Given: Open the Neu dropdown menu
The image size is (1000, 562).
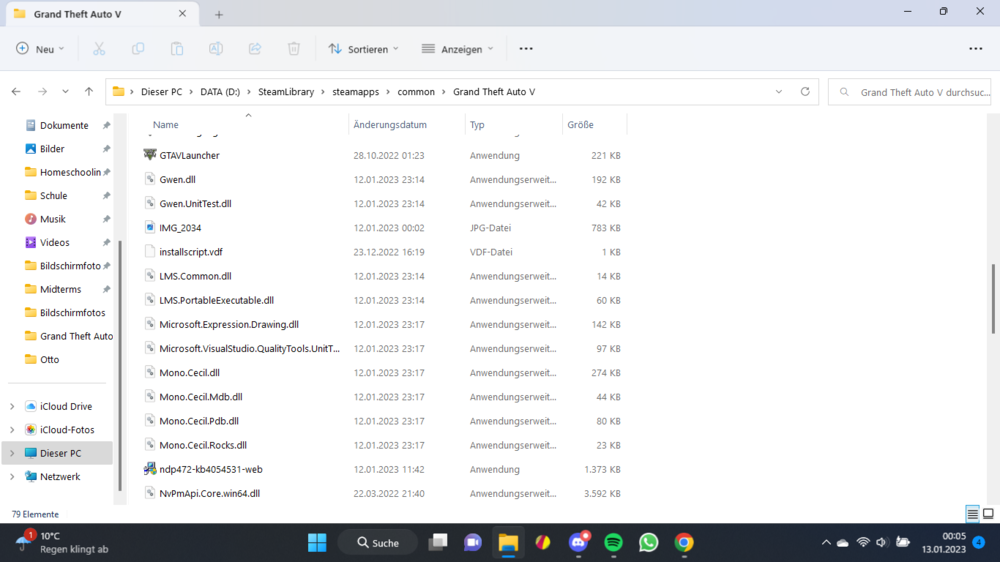Looking at the screenshot, I should point(40,49).
